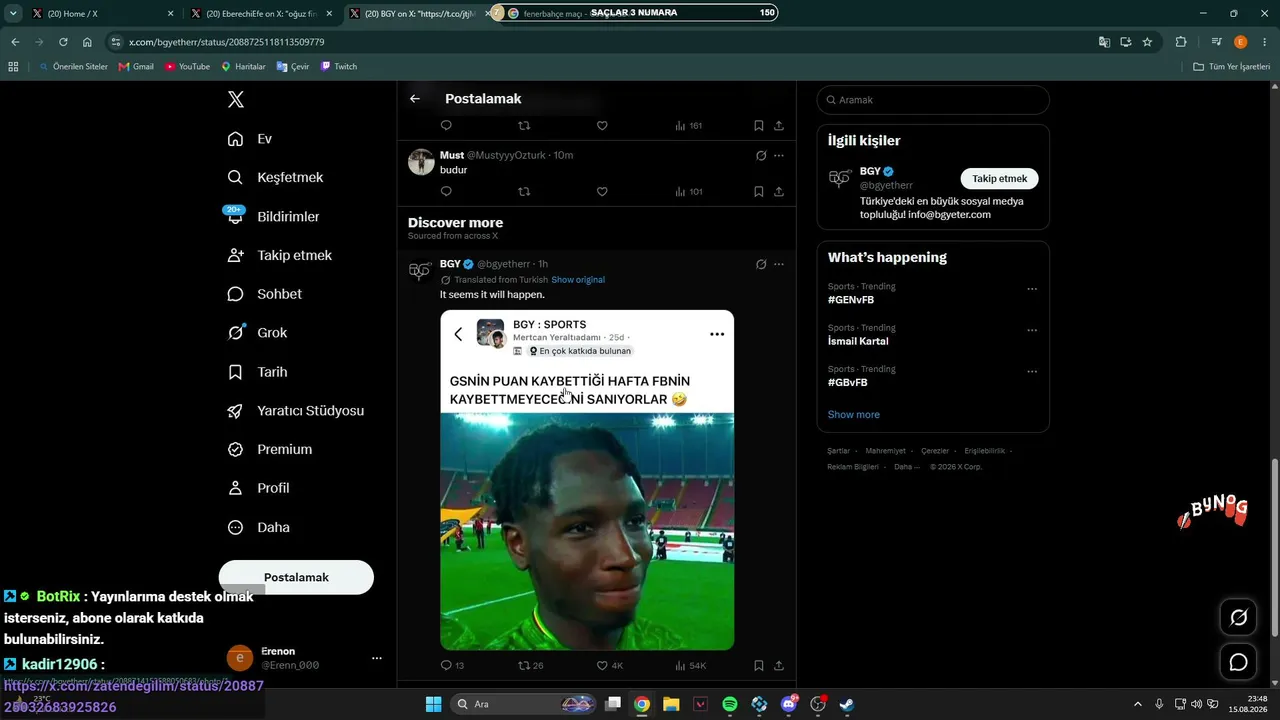Click the Postalamak post button
Viewport: 1280px width, 720px height.
[296, 577]
